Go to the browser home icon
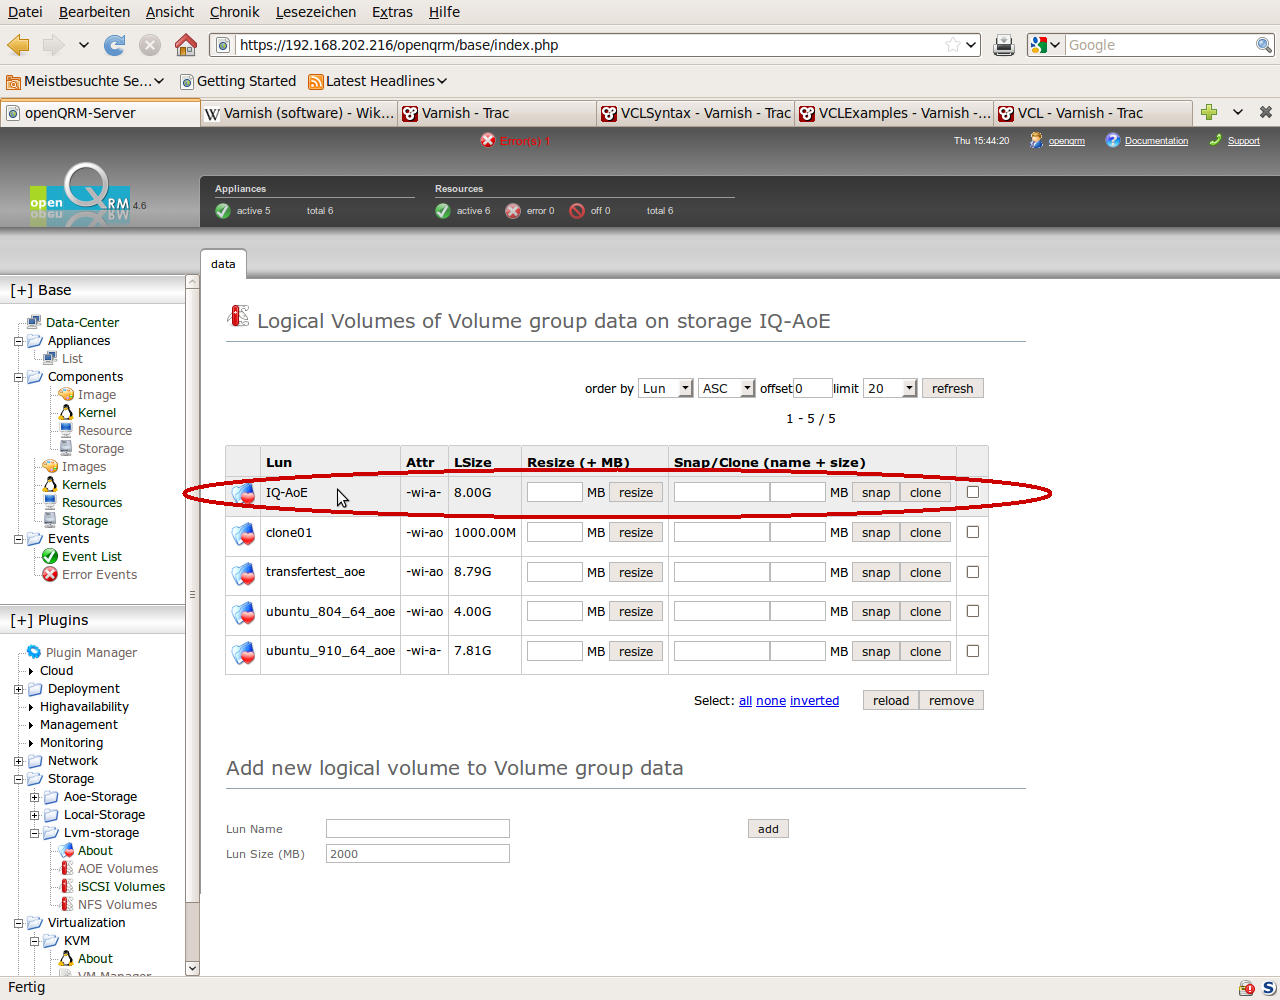The height and width of the screenshot is (1000, 1280). [x=185, y=45]
